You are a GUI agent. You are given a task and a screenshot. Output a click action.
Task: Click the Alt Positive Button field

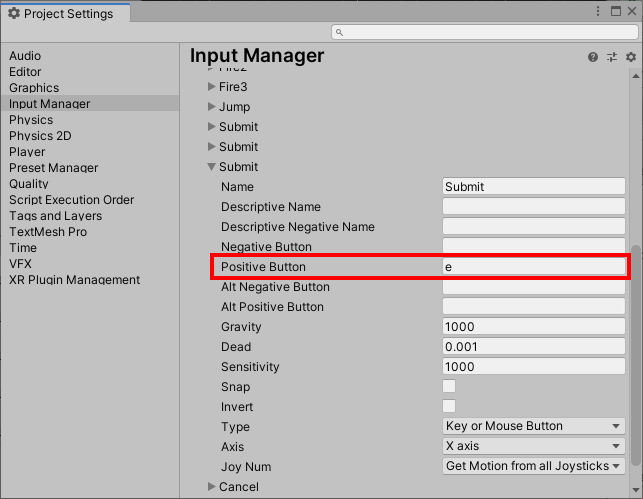(534, 306)
